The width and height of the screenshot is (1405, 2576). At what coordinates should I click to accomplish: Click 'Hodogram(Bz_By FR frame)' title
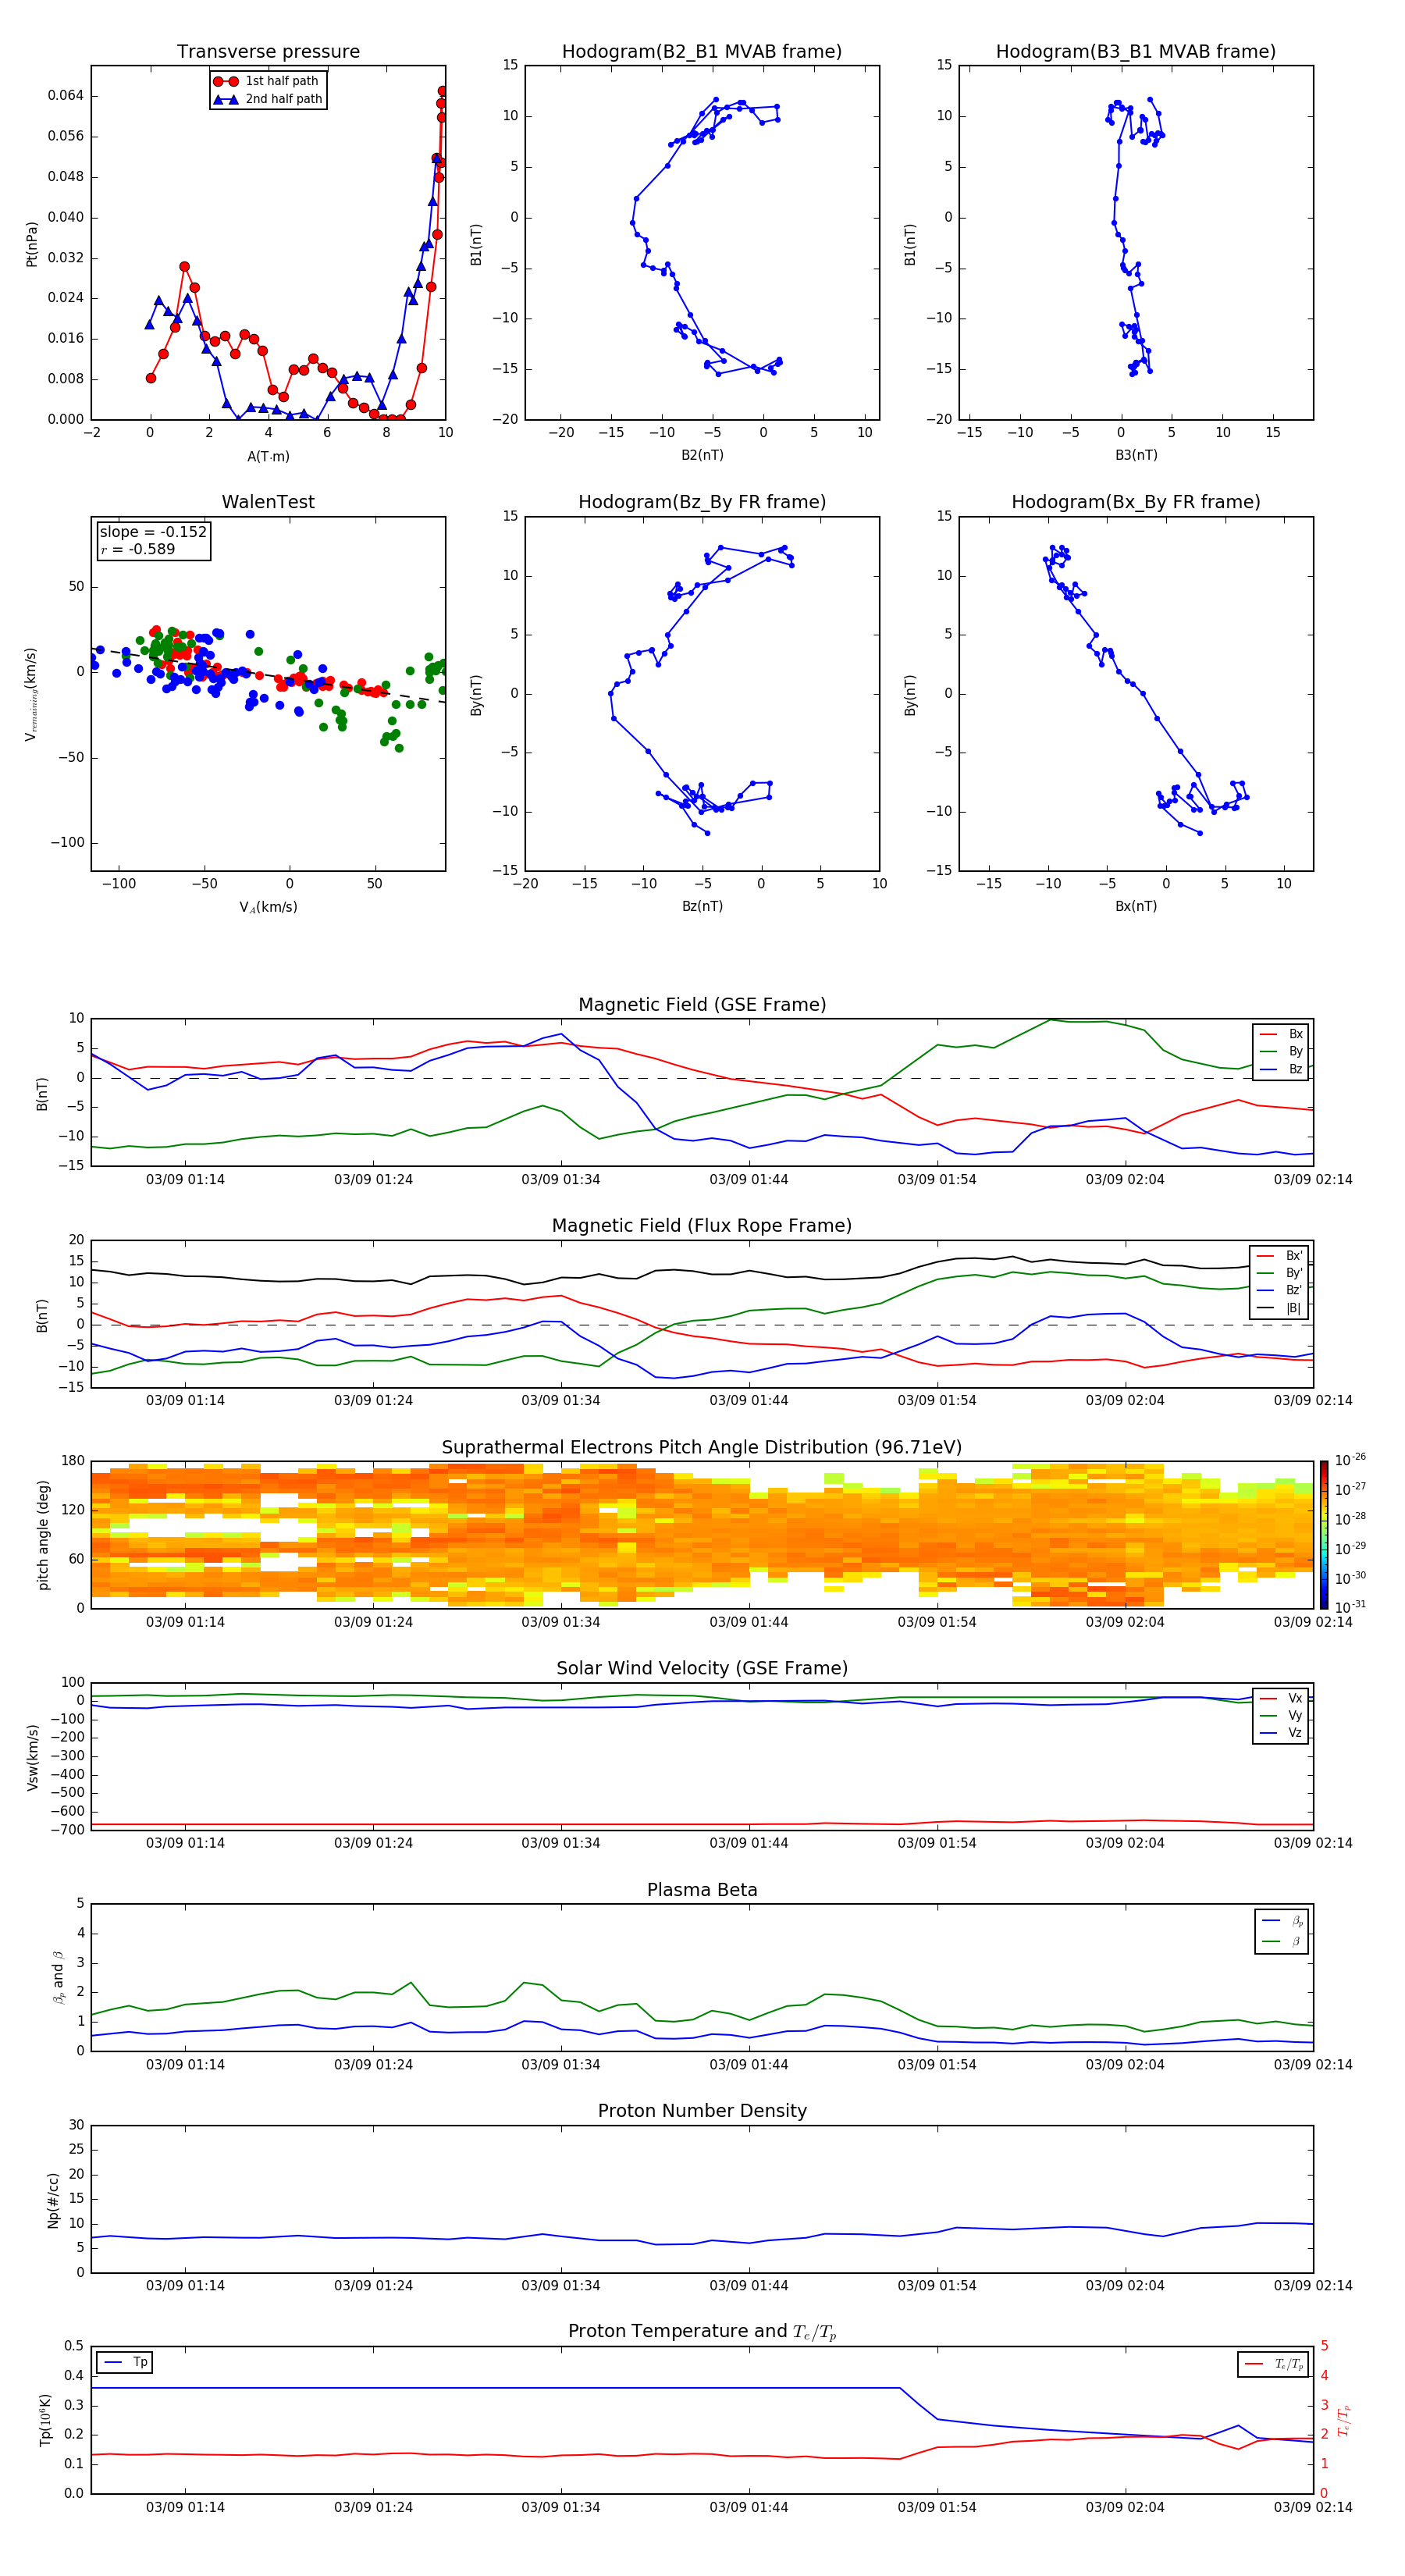tap(702, 502)
